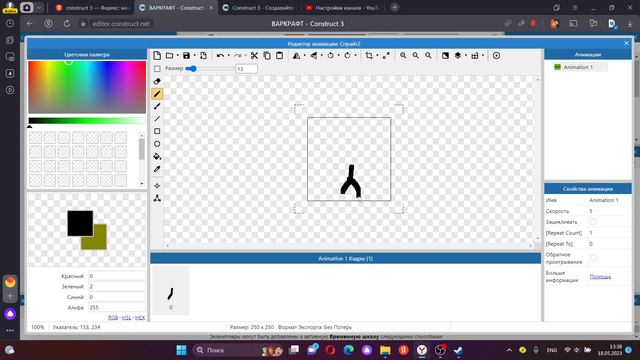Toggle the background brightness icon

(x=445, y=56)
